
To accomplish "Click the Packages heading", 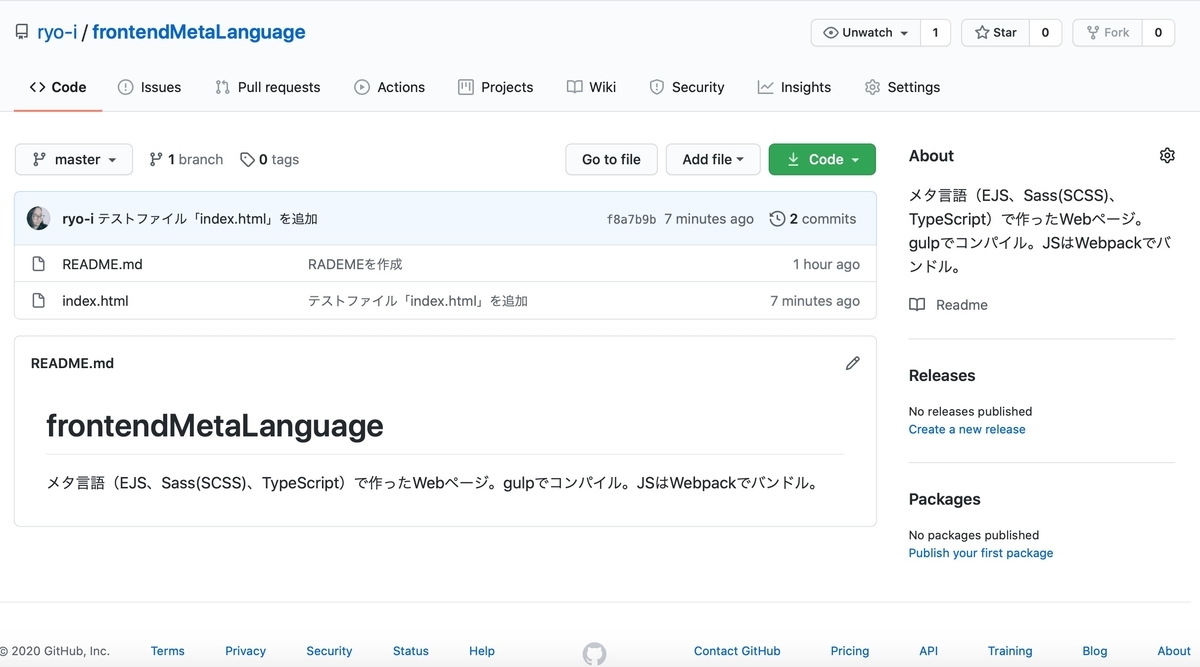I will [x=944, y=499].
